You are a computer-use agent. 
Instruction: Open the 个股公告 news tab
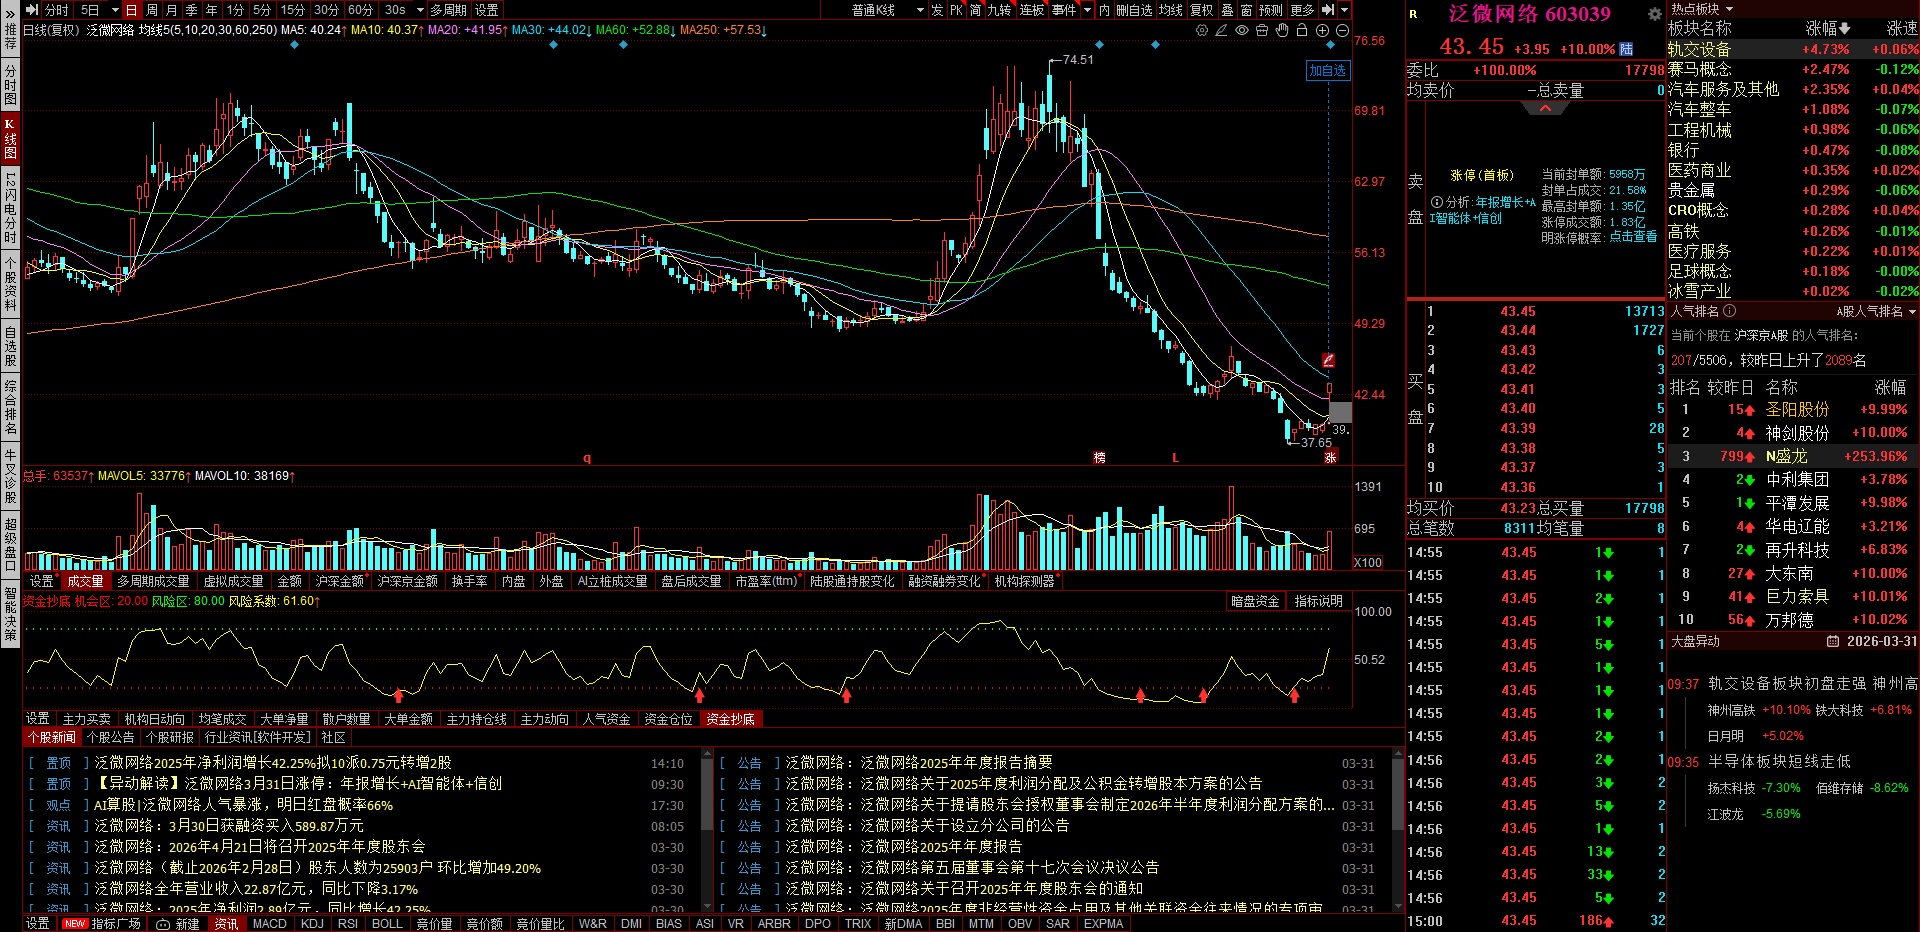coord(111,737)
